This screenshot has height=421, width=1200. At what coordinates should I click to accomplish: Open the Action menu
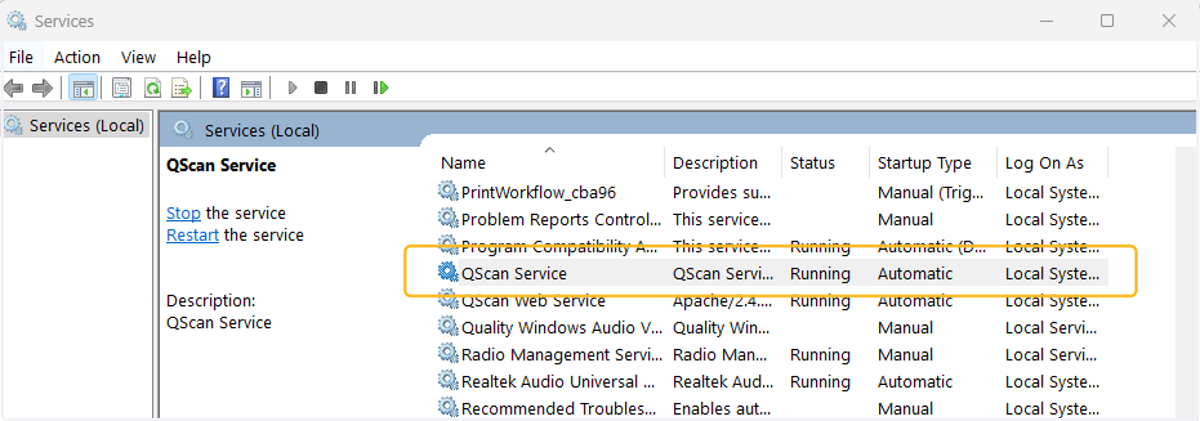(77, 57)
